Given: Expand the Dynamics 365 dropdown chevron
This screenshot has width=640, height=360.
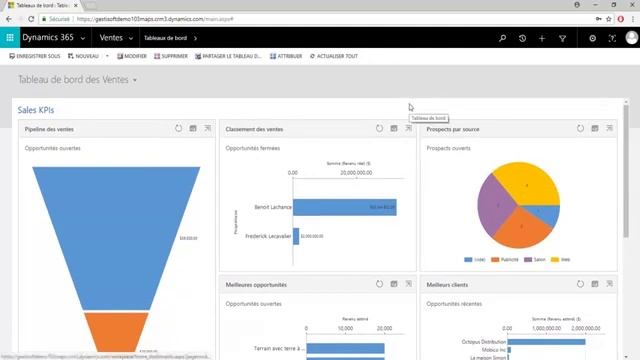Looking at the screenshot, I should tap(83, 38).
